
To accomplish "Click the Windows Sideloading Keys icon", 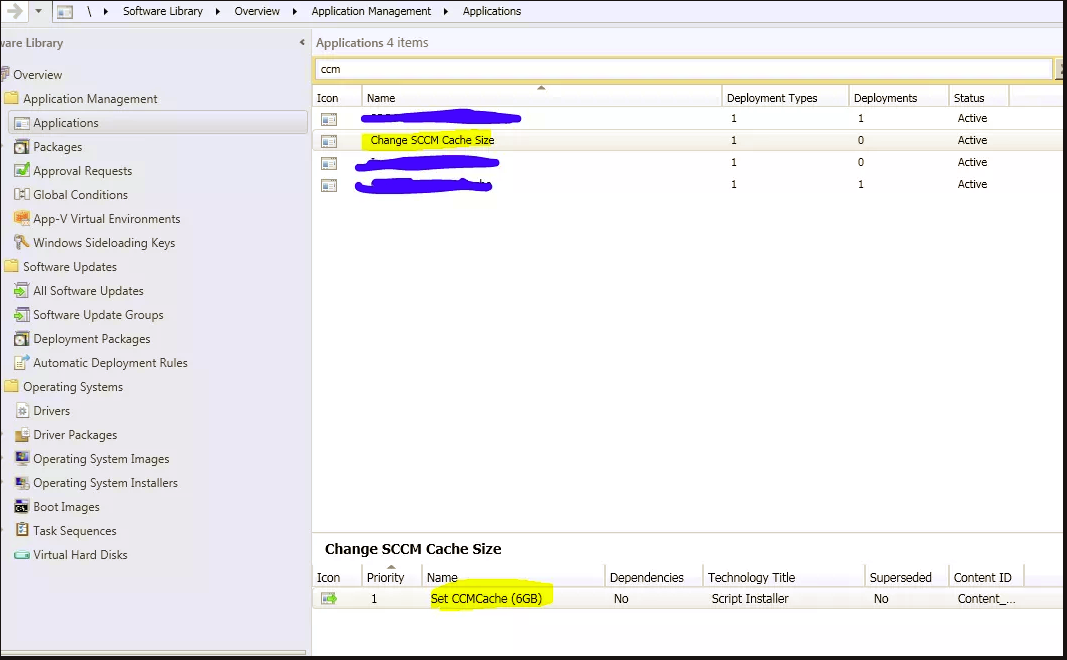I will (x=22, y=242).
